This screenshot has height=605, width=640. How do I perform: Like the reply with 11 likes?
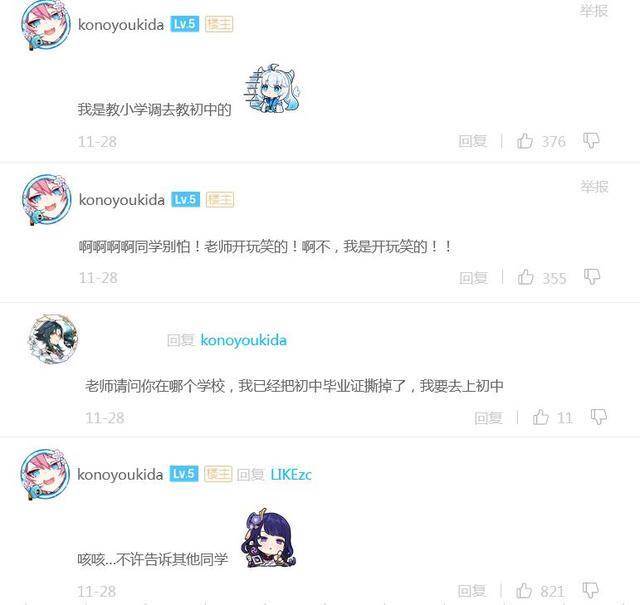[540, 417]
